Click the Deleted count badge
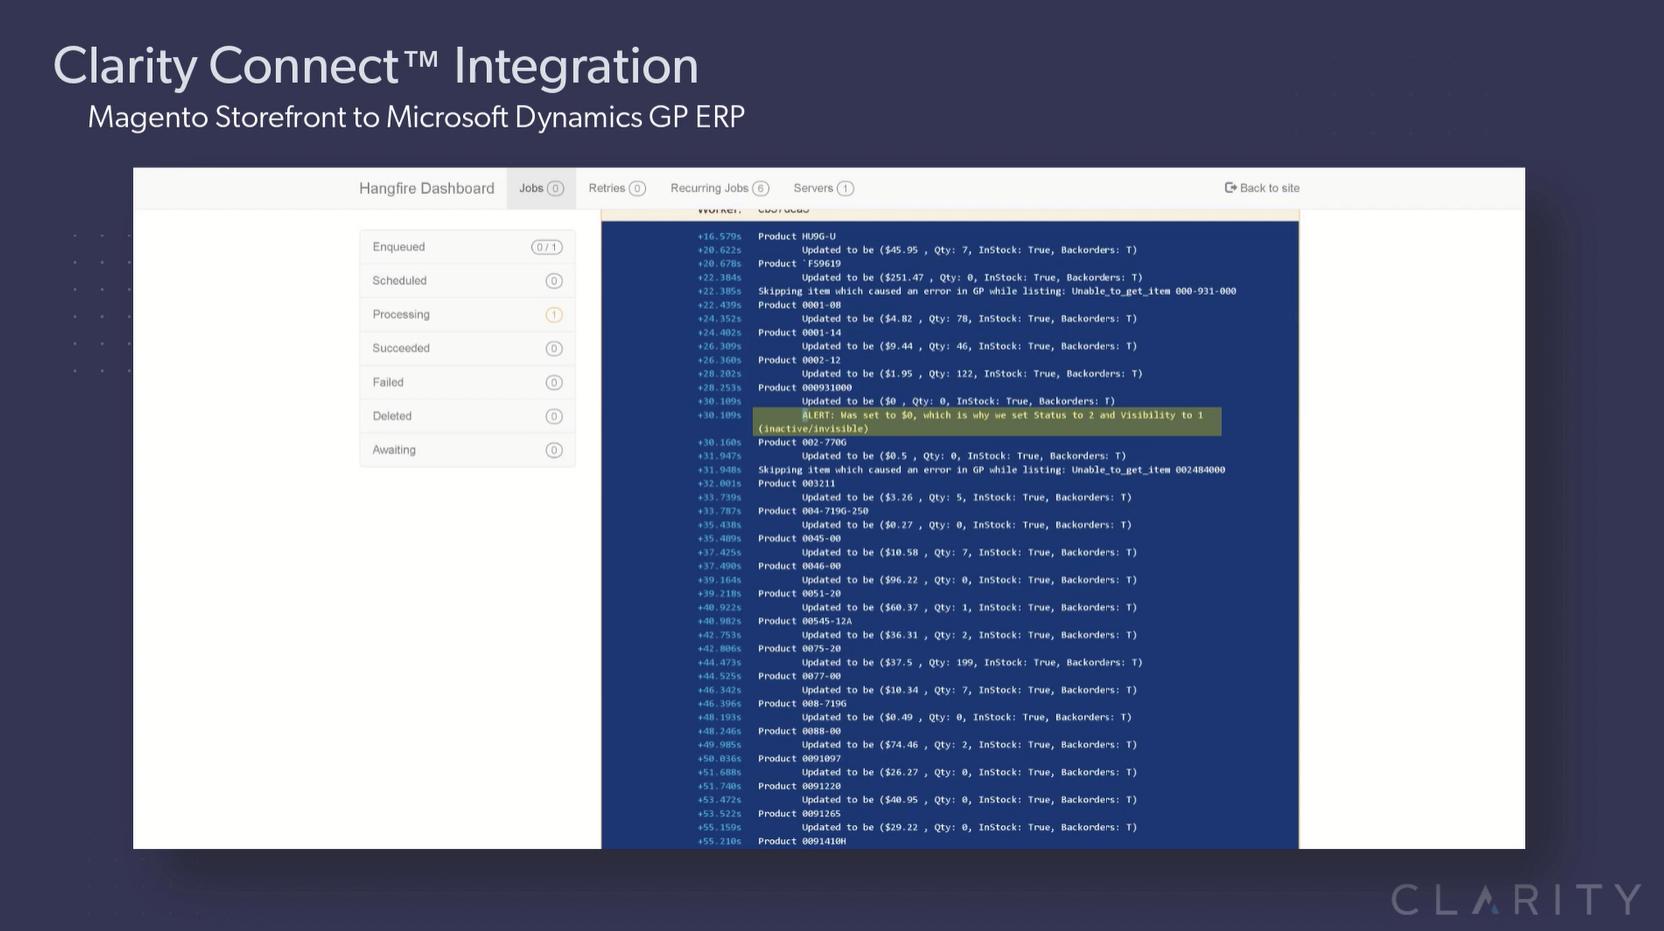The width and height of the screenshot is (1664, 931). [554, 417]
